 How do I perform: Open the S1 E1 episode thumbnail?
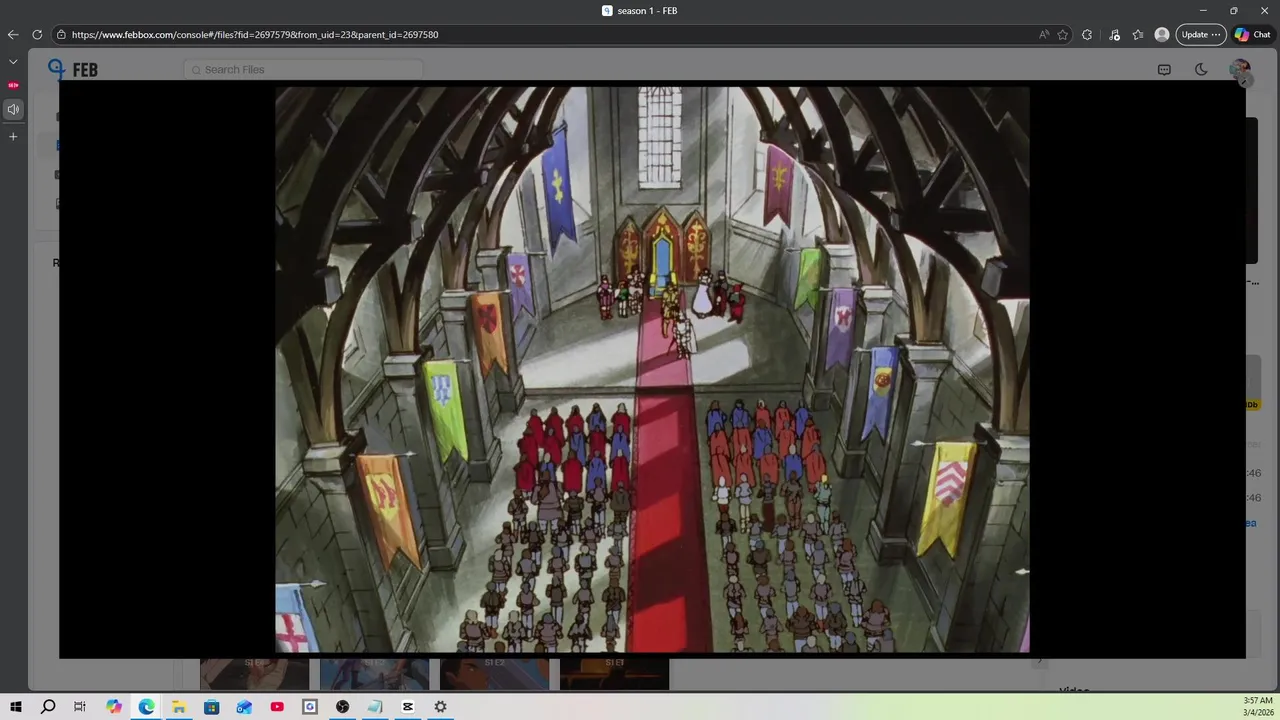point(614,674)
